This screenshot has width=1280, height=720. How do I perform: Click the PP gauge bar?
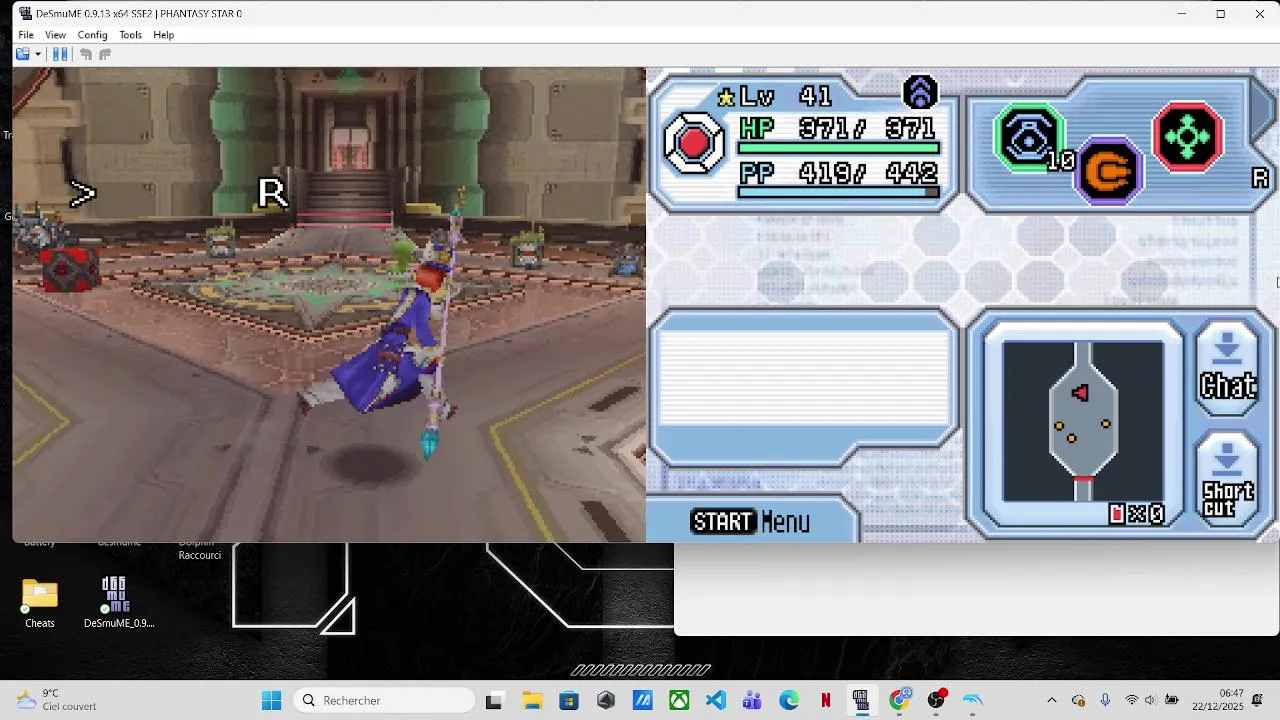[x=839, y=193]
